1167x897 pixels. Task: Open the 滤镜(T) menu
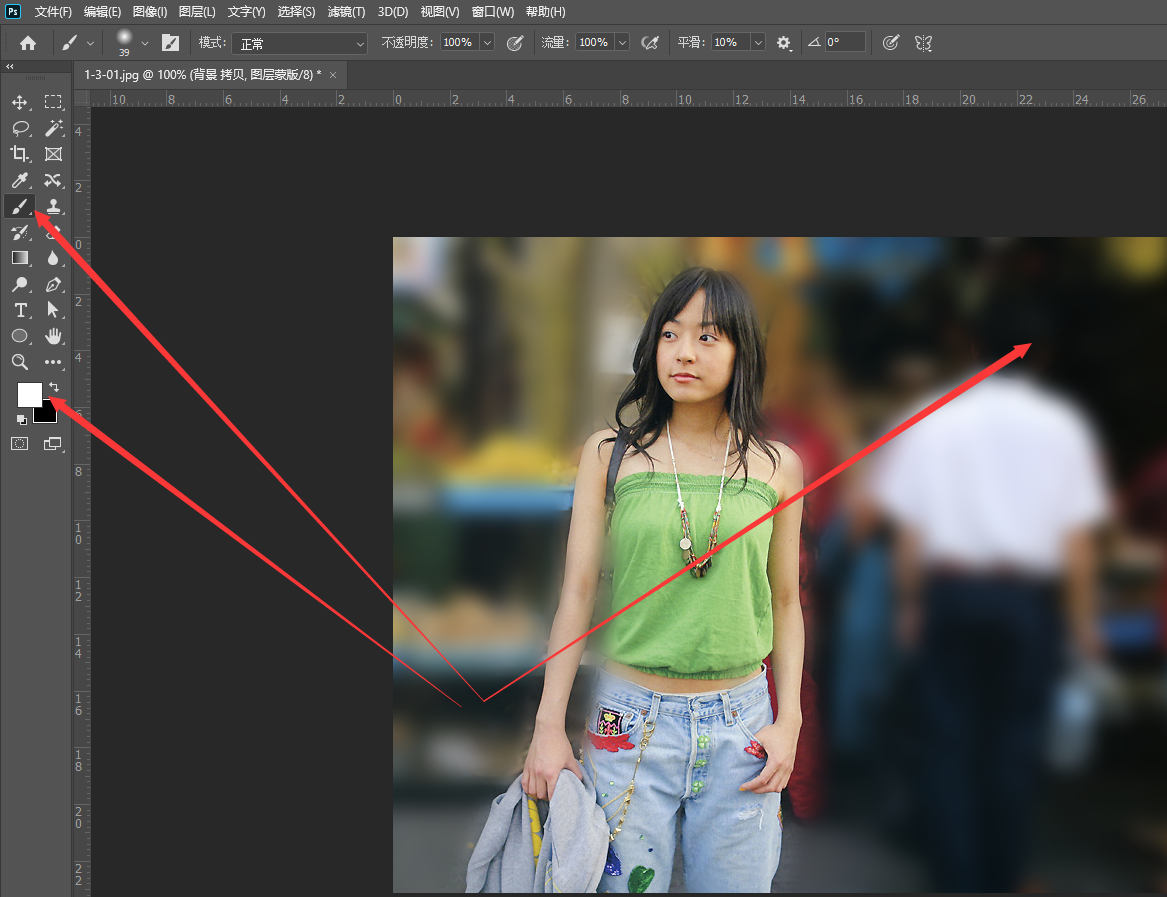346,12
